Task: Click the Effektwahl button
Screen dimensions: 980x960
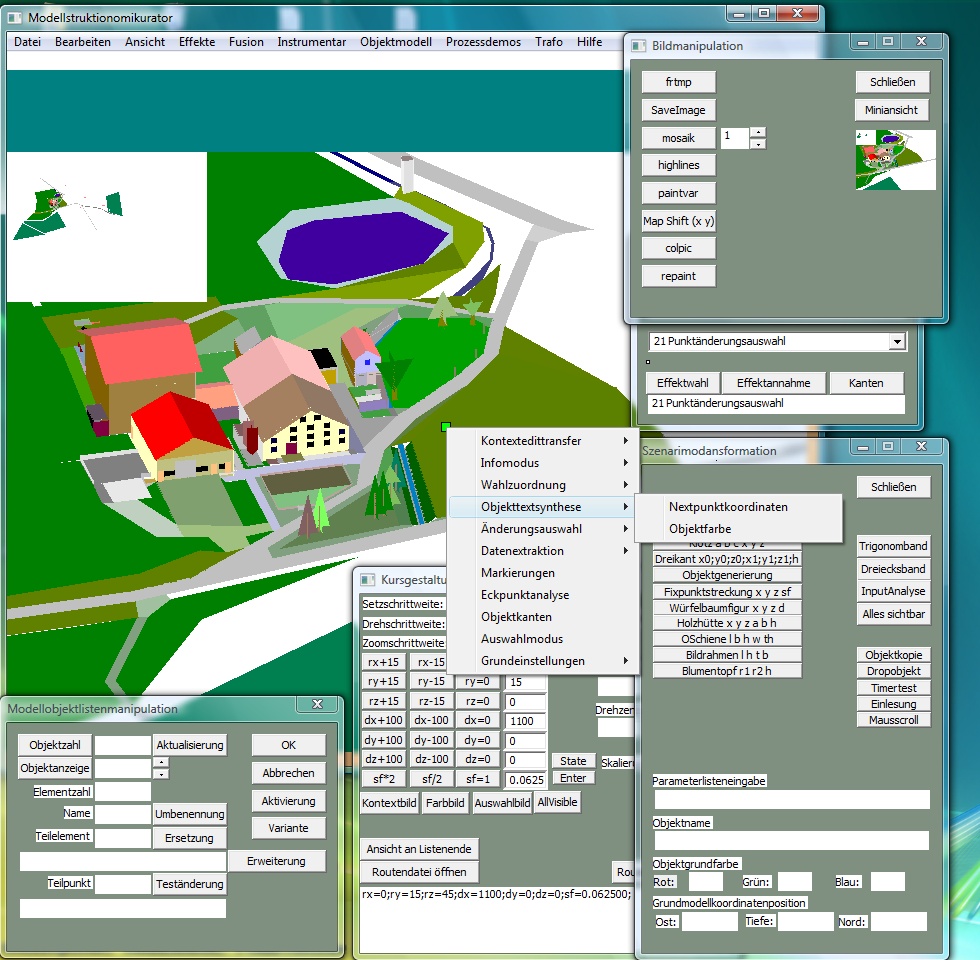Action: click(682, 383)
